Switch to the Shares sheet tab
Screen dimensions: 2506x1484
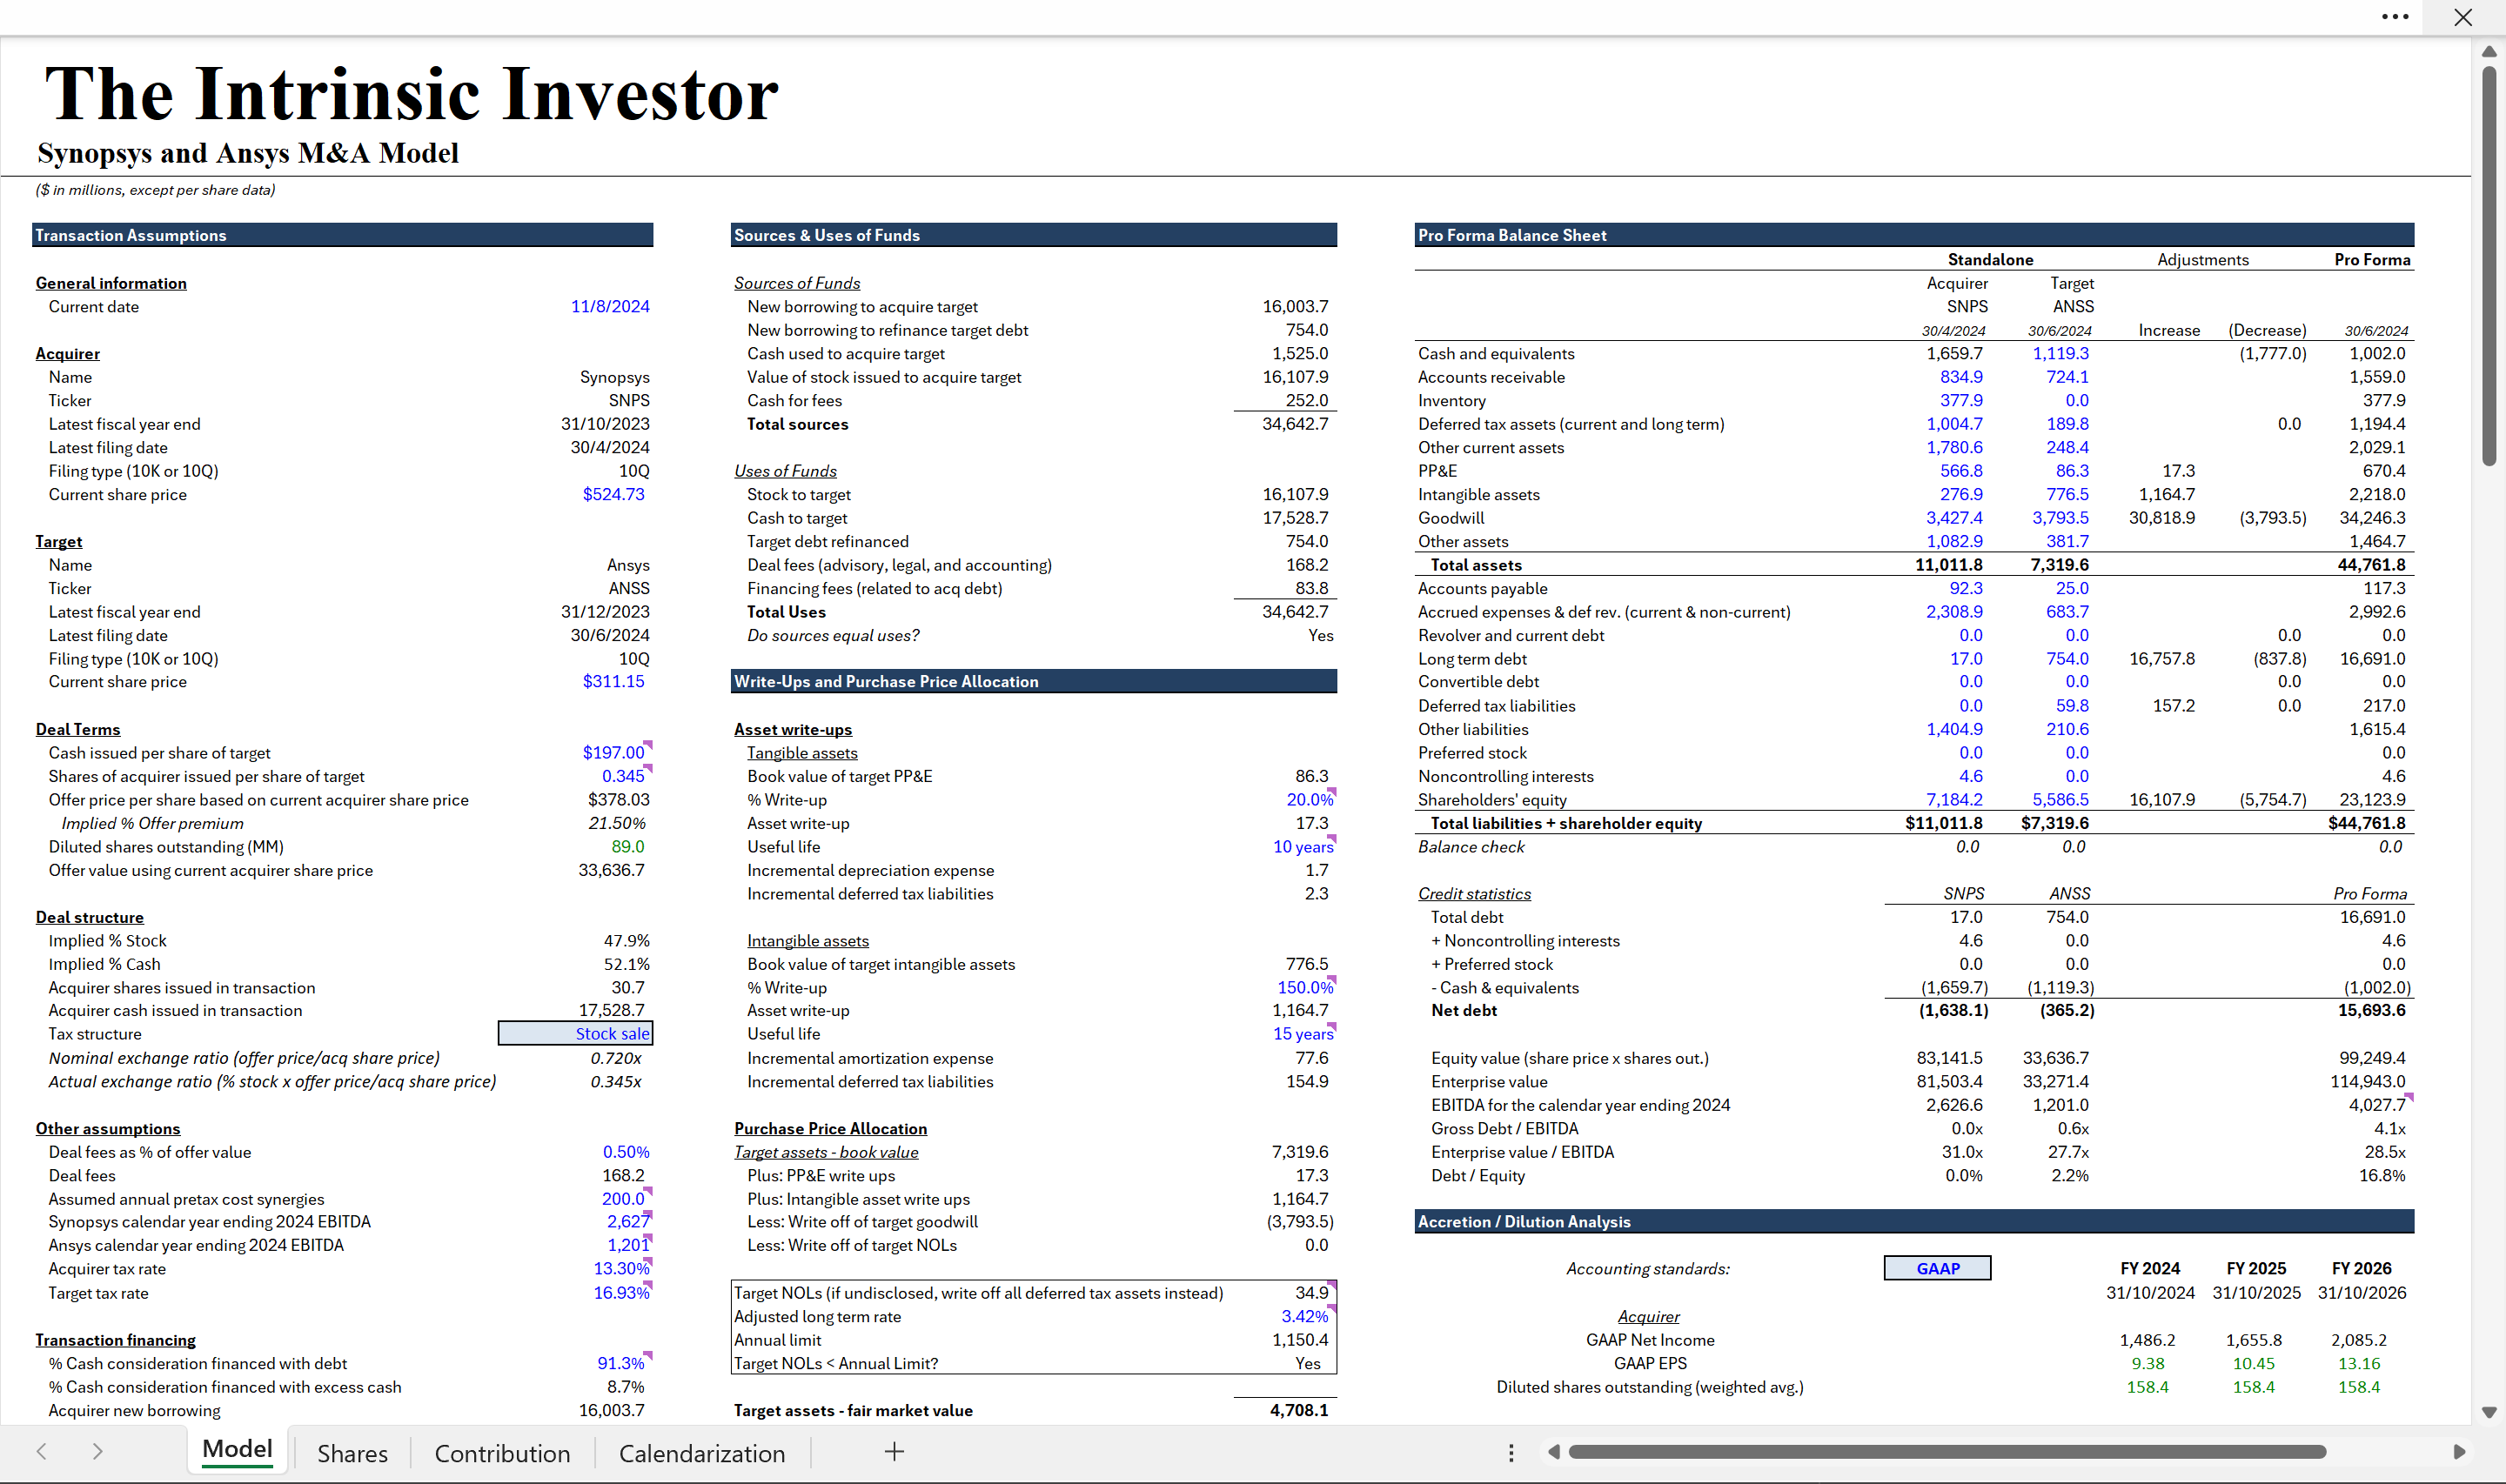point(352,1453)
